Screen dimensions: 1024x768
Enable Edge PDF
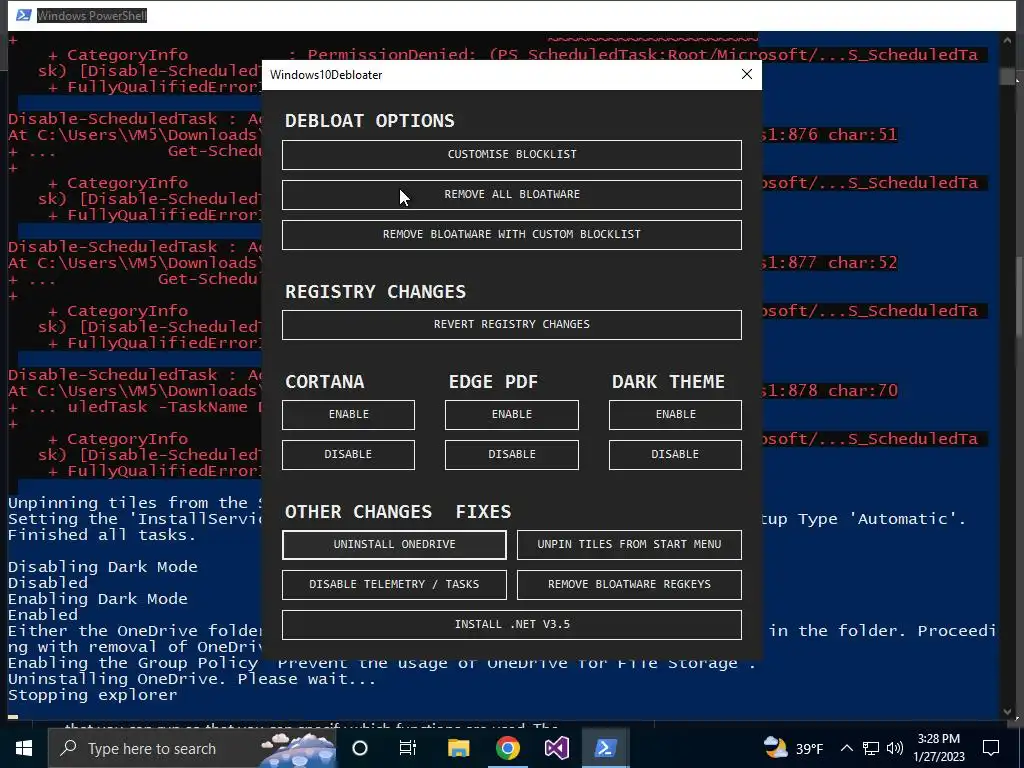(x=511, y=415)
